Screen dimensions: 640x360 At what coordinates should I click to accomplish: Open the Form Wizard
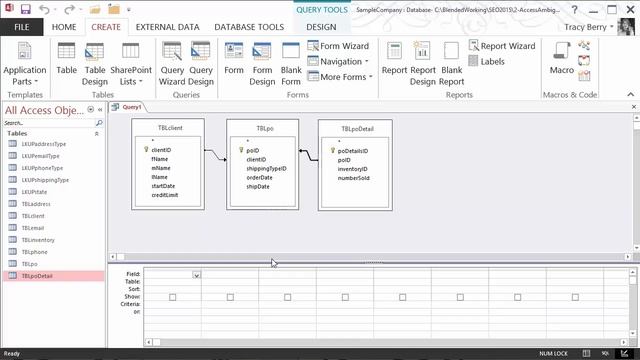click(338, 46)
